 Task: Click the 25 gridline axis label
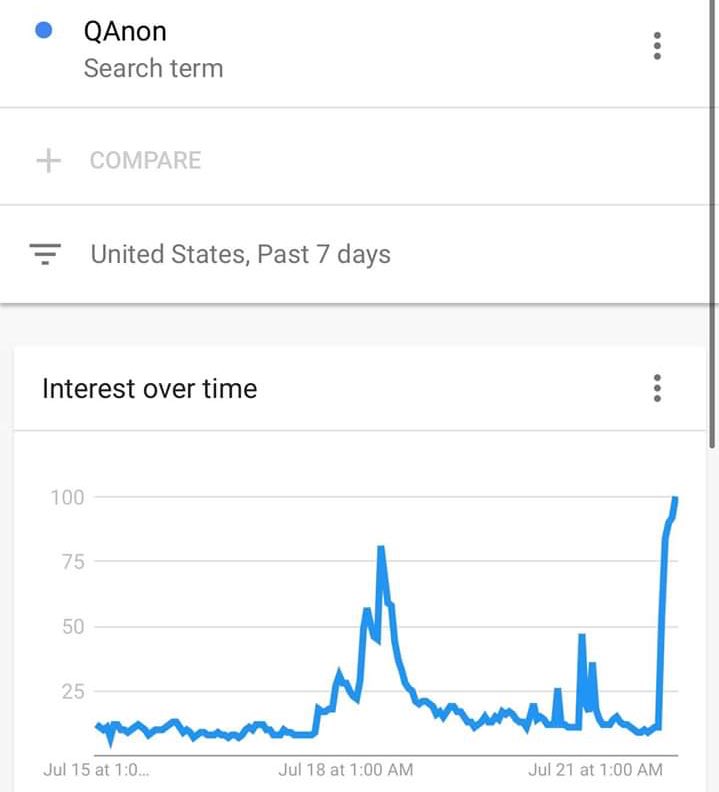(x=73, y=691)
